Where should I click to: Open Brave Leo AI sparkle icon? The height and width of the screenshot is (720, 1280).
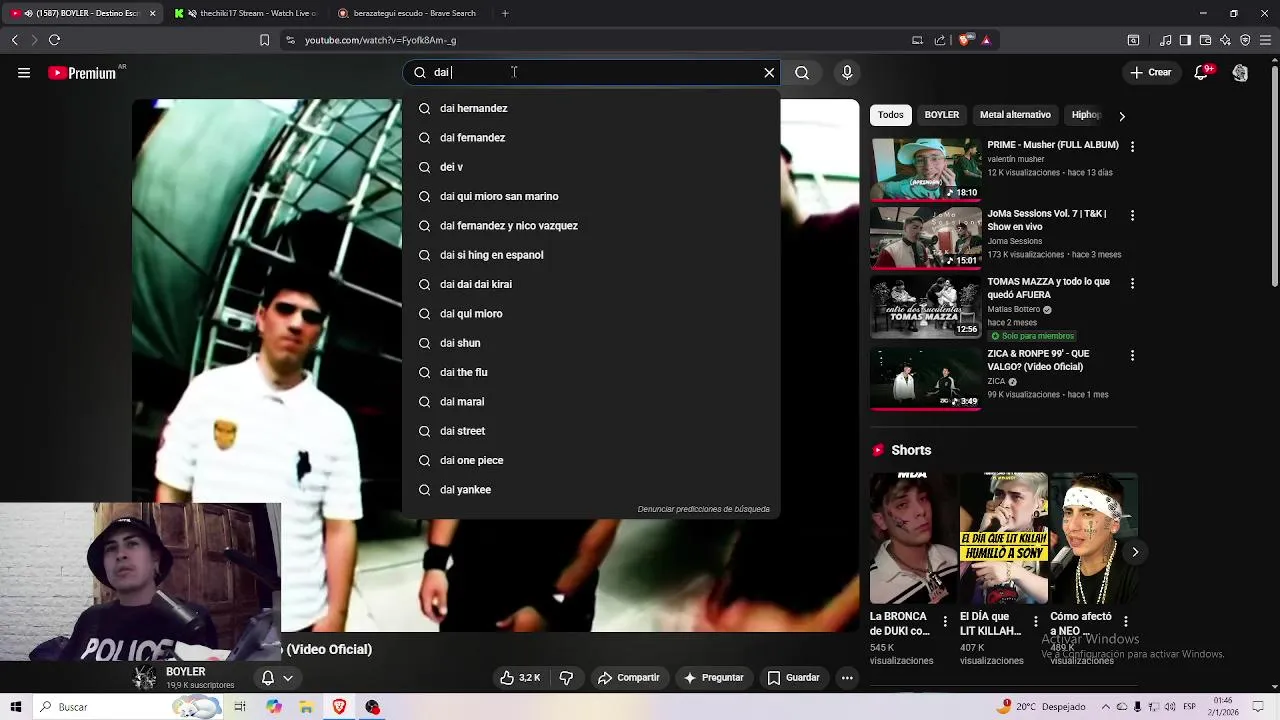pos(1225,40)
